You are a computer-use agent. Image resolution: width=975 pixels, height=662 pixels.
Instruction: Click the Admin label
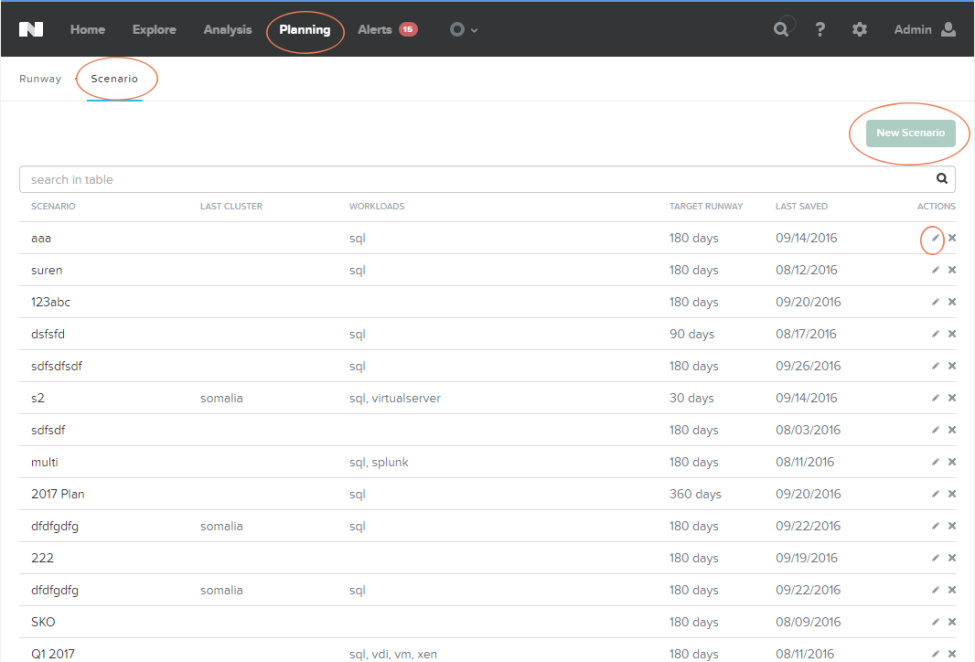[x=912, y=29]
